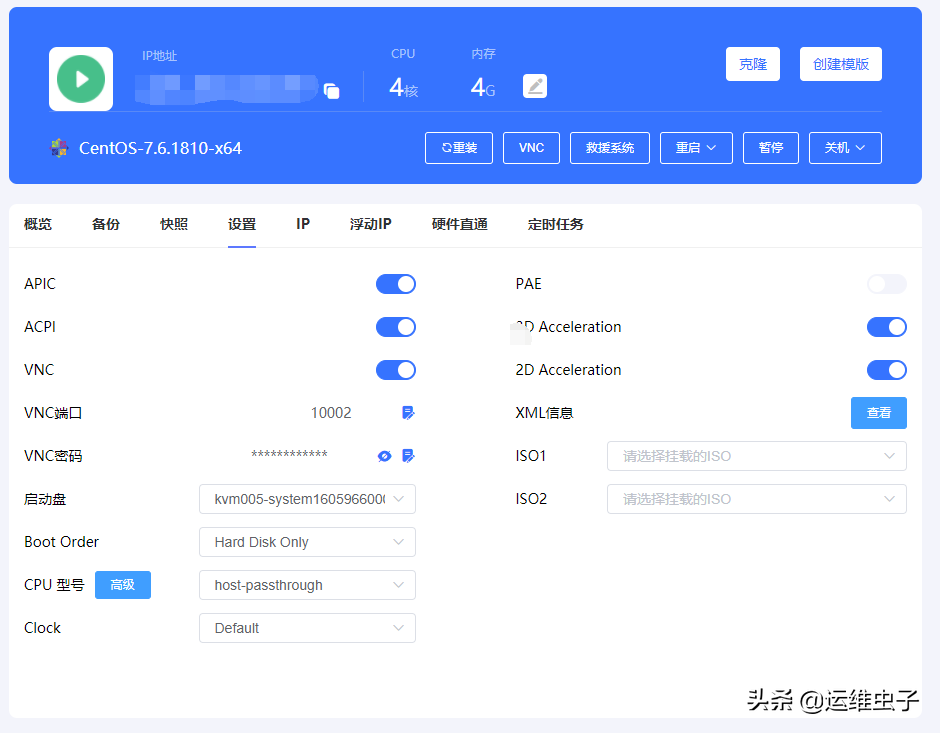
Task: Toggle the 暂停 pause control
Action: coord(770,147)
